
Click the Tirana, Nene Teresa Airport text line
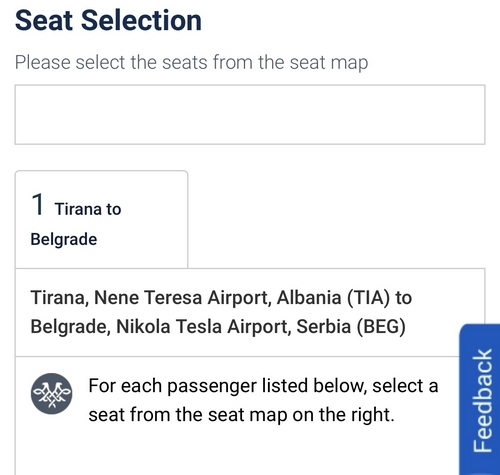(221, 298)
